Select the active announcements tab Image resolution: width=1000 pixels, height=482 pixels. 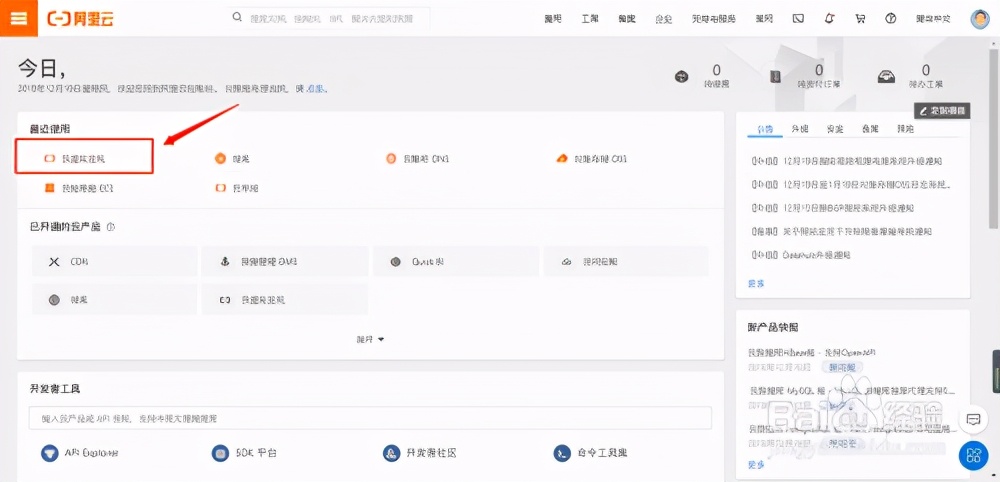tap(765, 129)
